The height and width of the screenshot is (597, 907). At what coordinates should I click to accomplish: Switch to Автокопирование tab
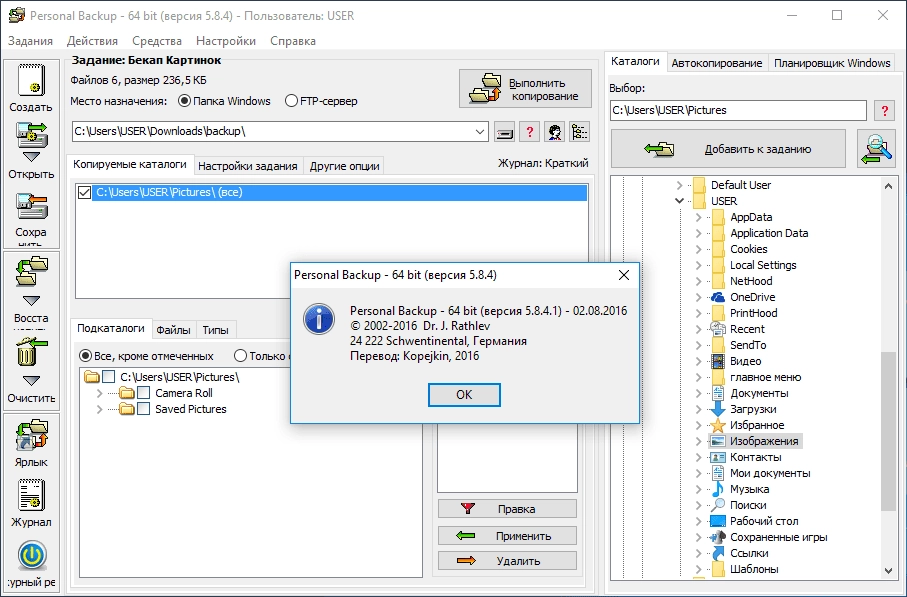(x=717, y=63)
